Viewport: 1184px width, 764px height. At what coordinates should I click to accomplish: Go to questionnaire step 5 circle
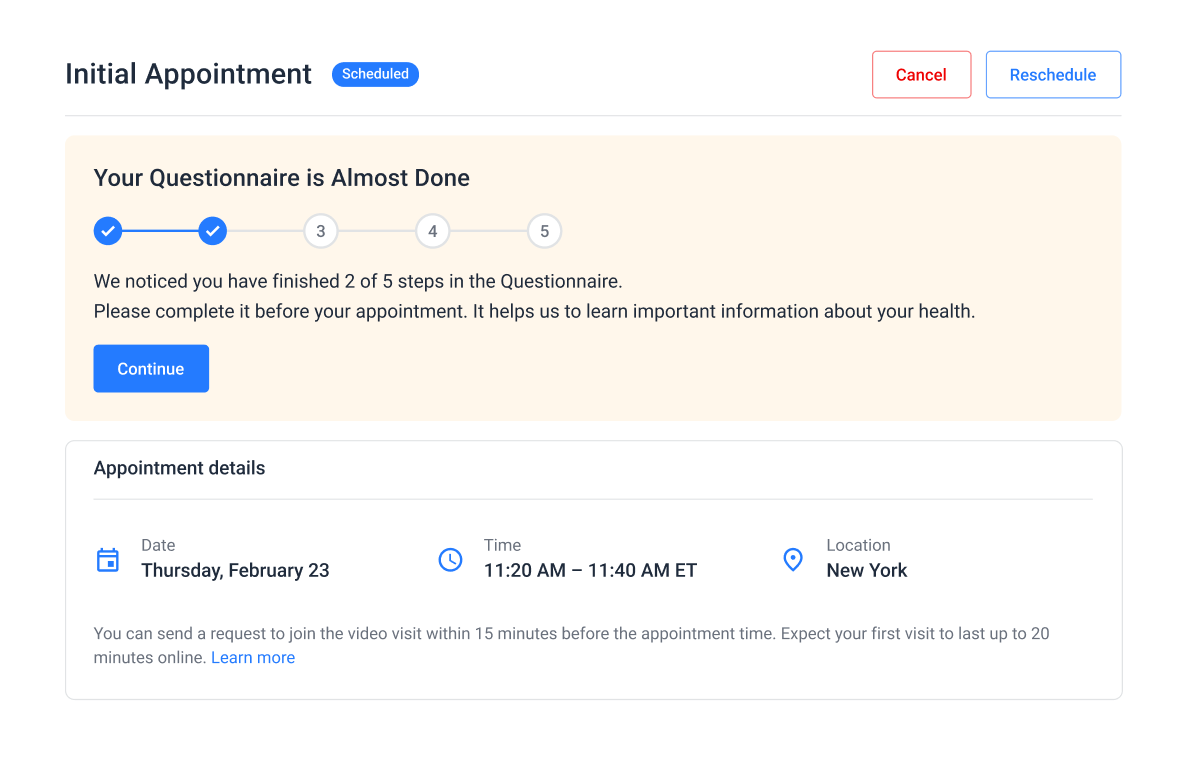click(x=544, y=231)
